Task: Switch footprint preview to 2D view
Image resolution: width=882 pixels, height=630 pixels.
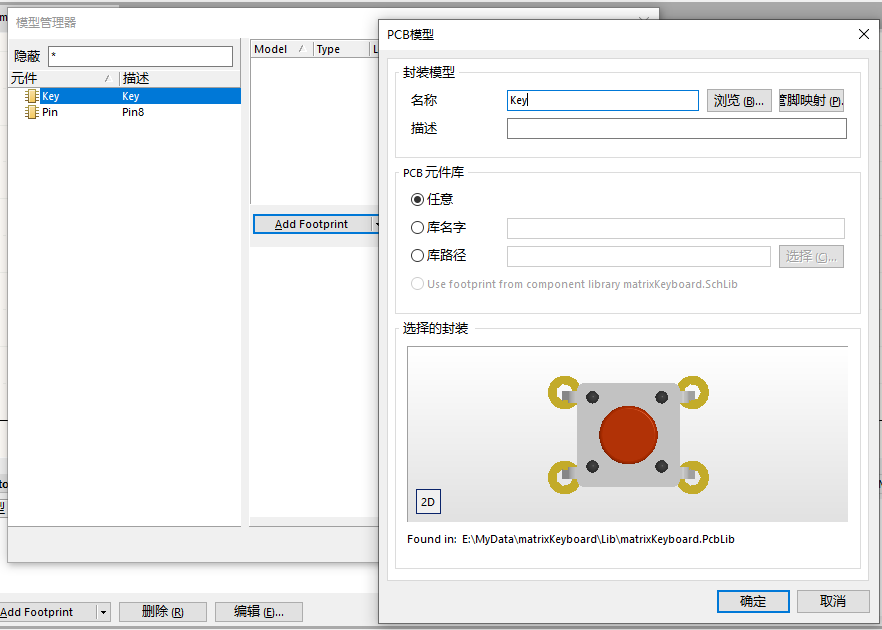Action: pos(427,502)
